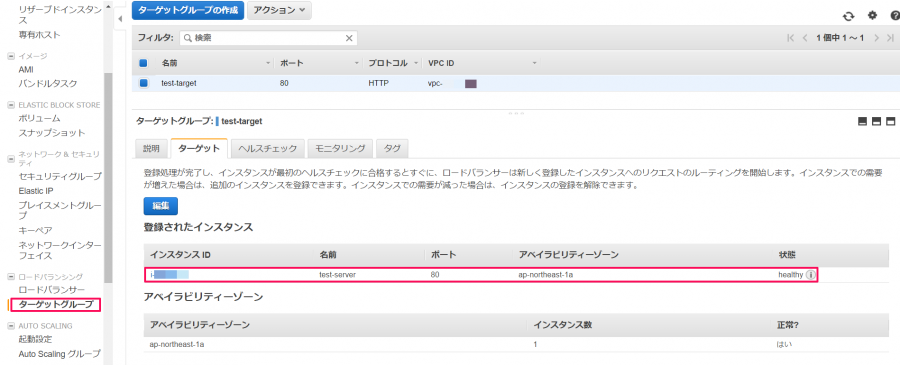Open the help question mark icon
900x365 pixels.
[x=895, y=15]
